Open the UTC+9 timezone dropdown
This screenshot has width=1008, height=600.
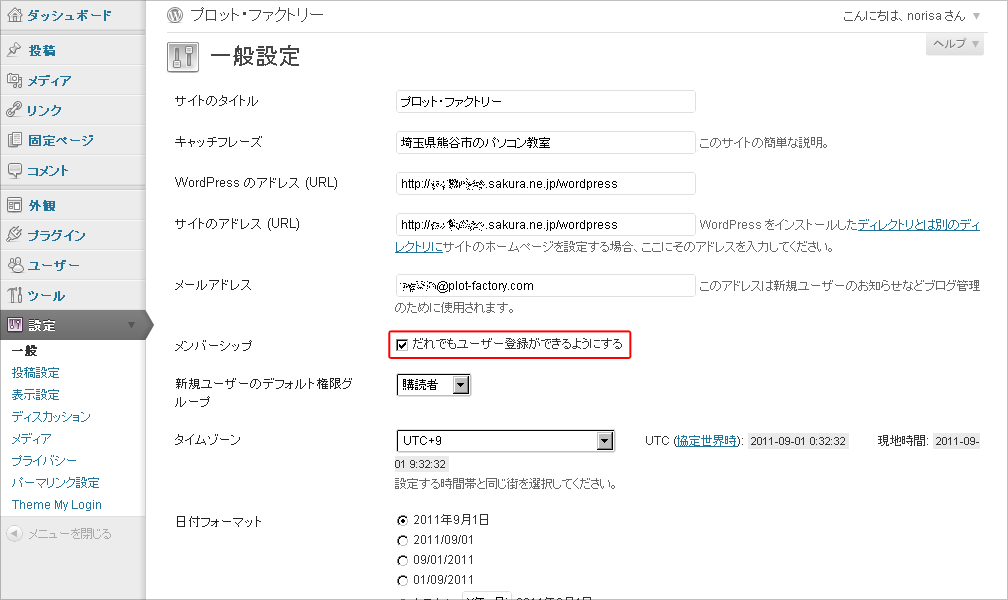point(505,441)
